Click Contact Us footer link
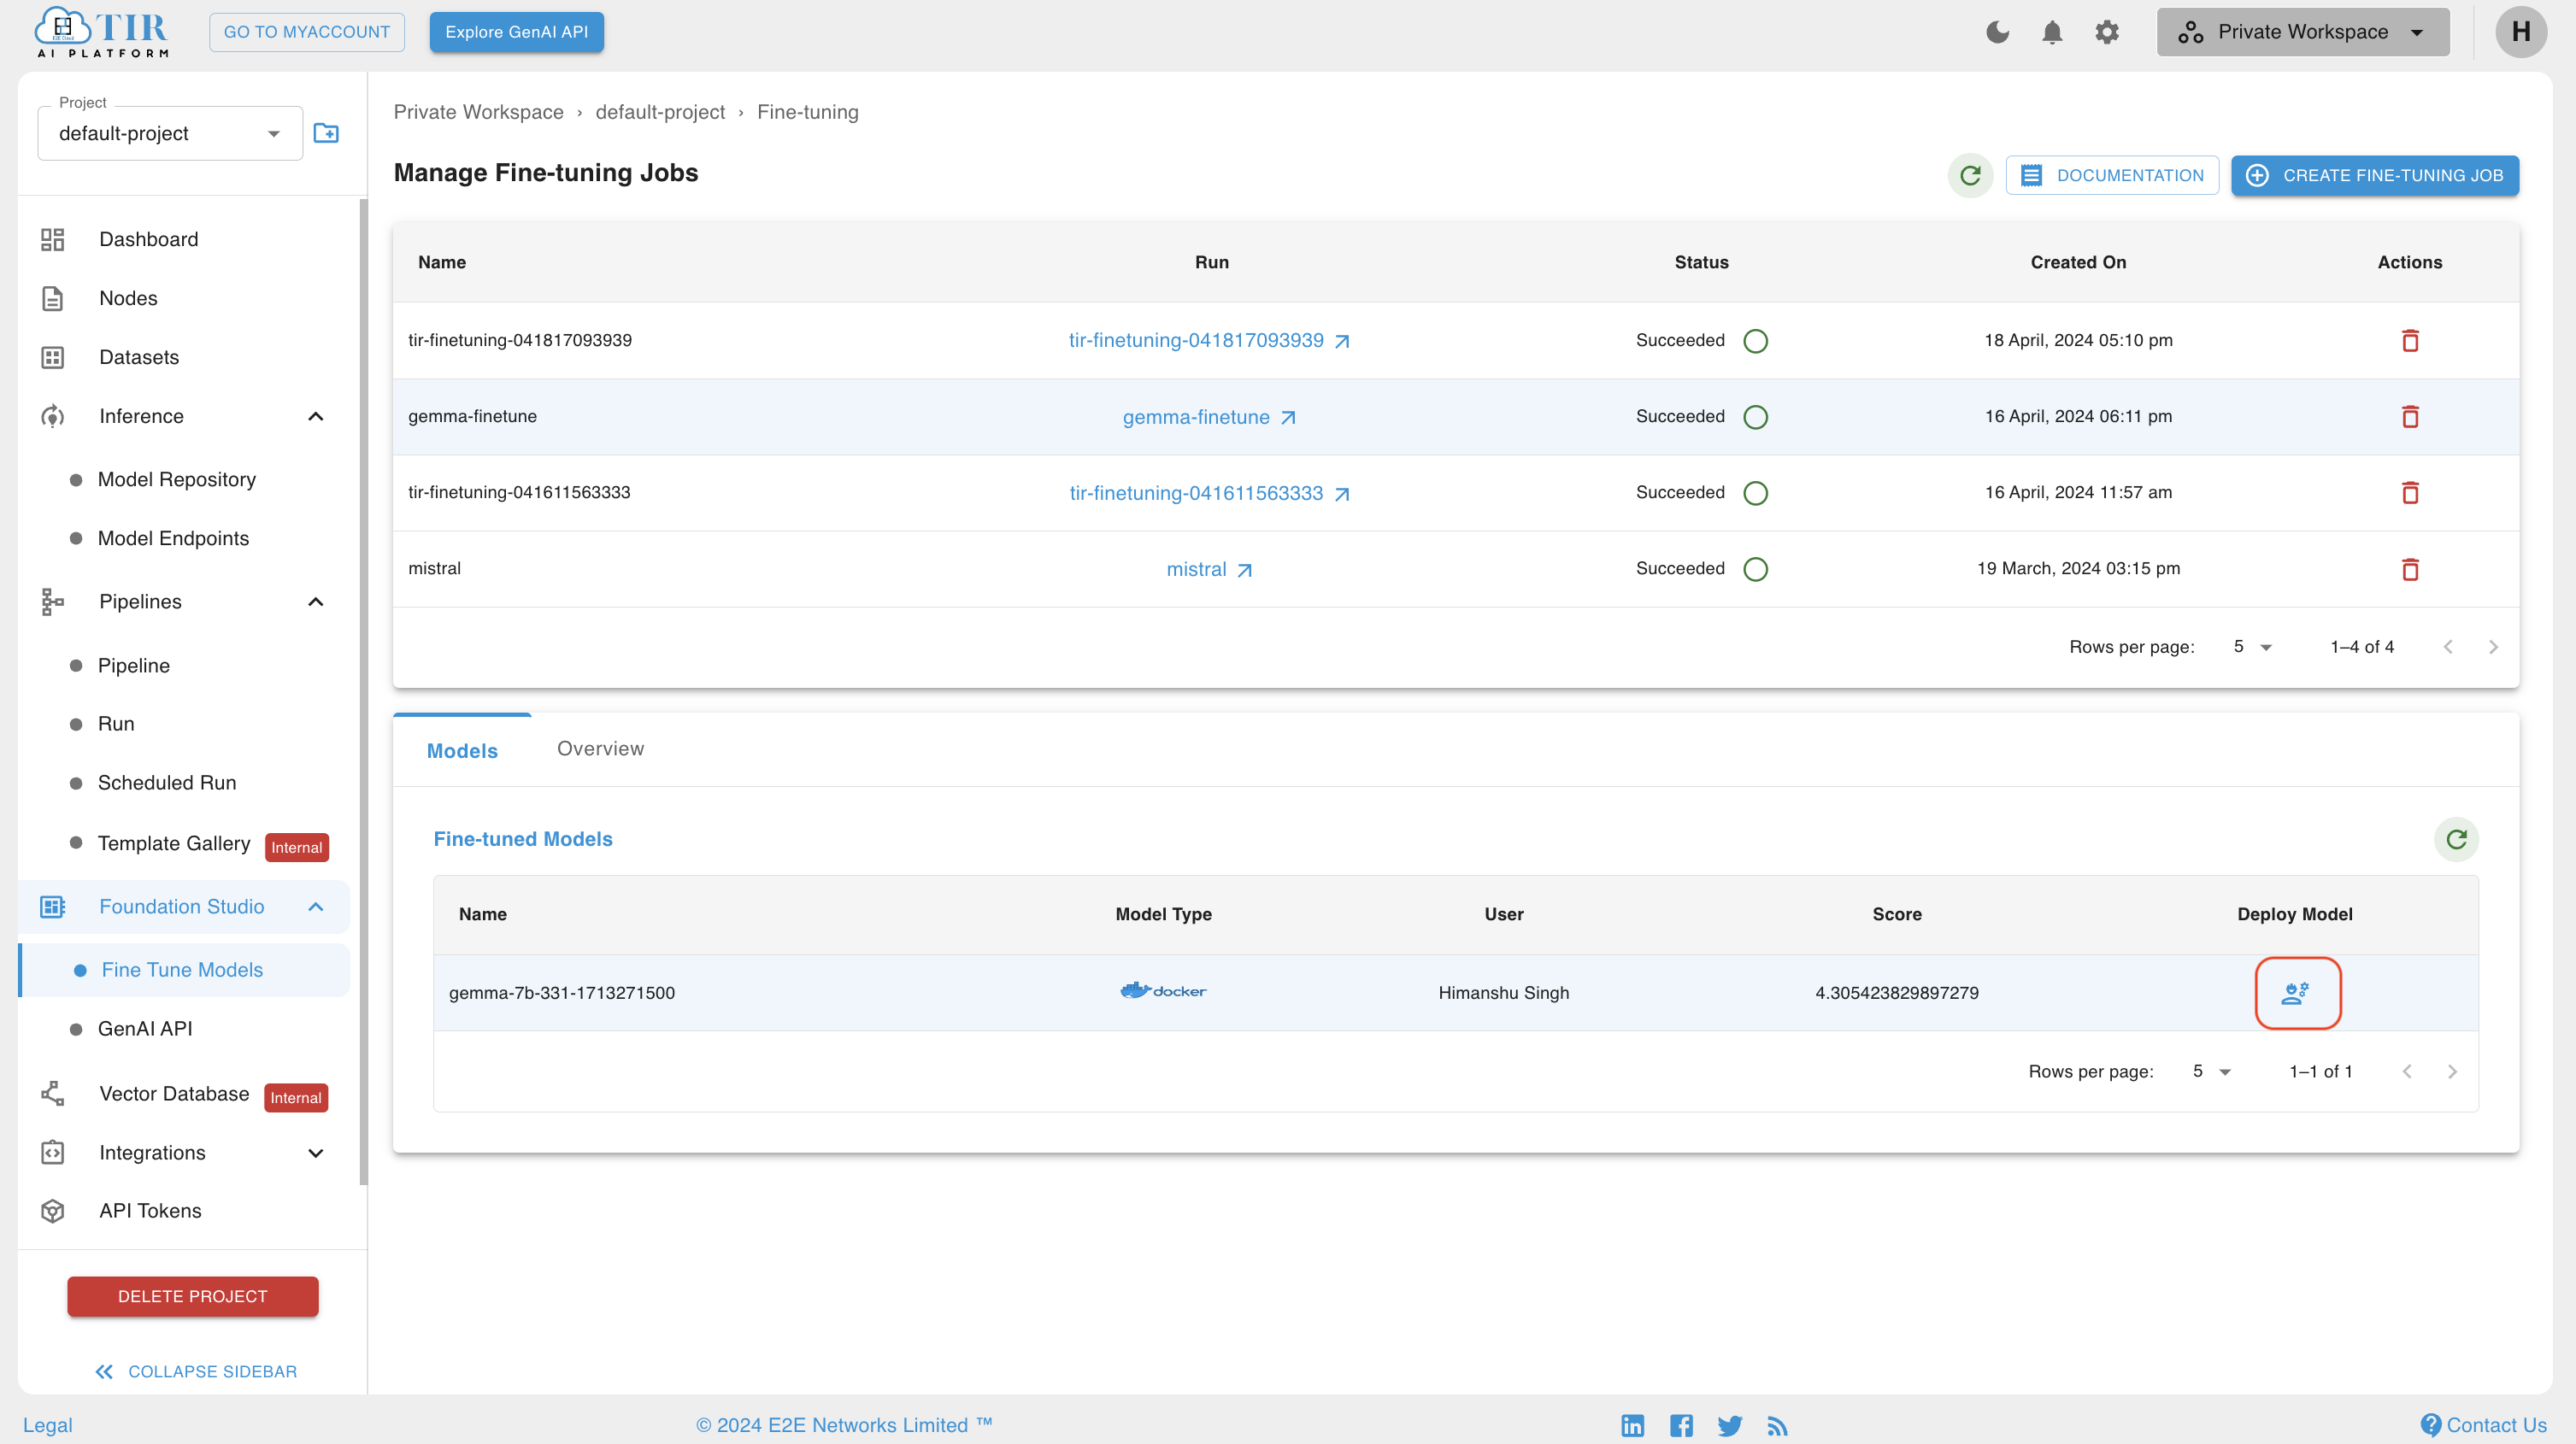 click(x=2483, y=1425)
